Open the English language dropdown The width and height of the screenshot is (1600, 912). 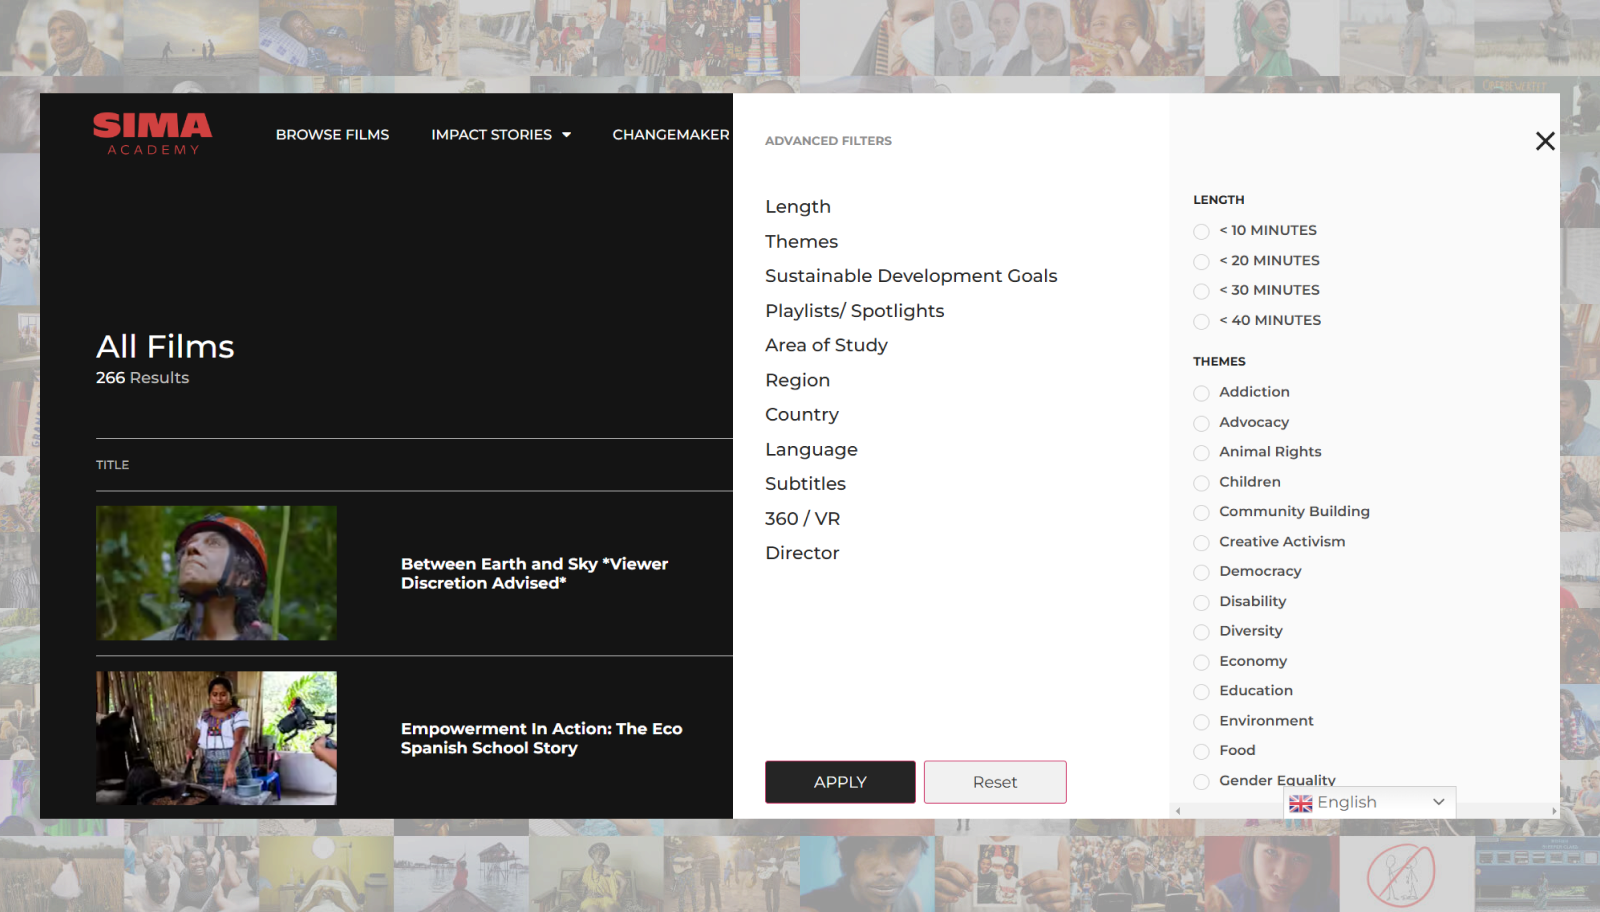coord(1369,802)
